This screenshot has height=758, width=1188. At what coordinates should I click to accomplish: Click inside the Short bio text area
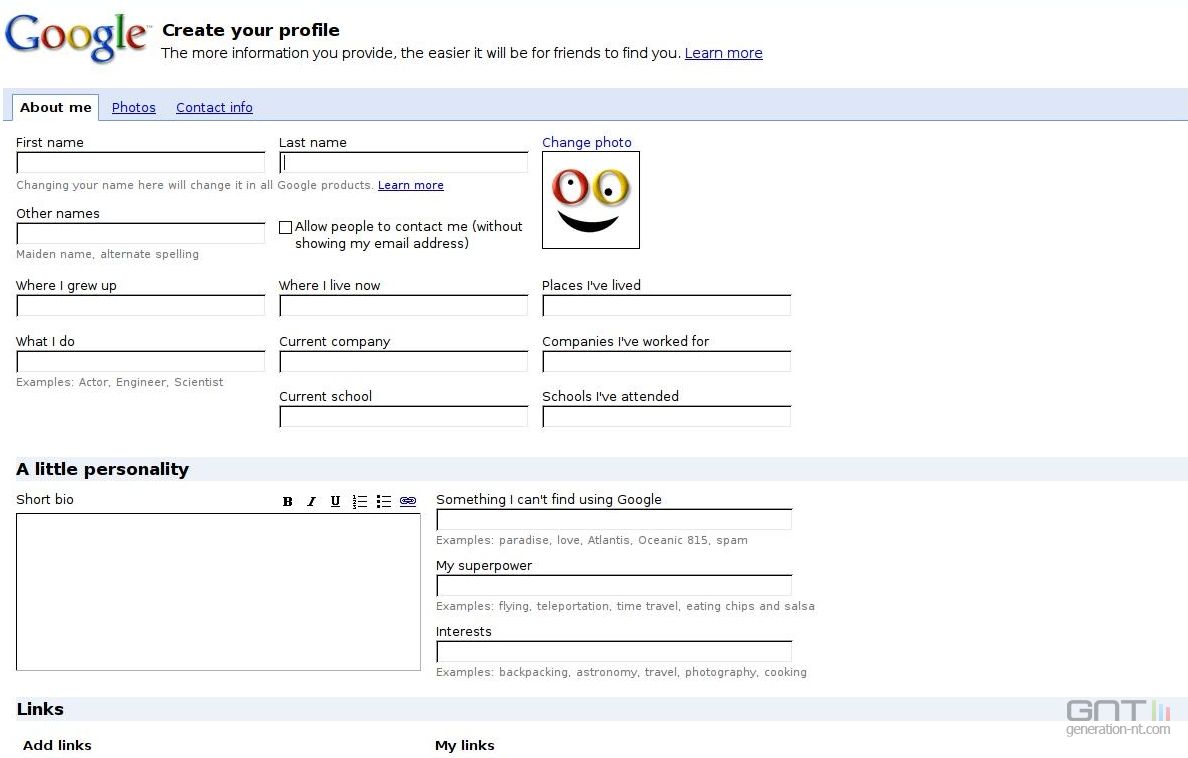coord(218,592)
